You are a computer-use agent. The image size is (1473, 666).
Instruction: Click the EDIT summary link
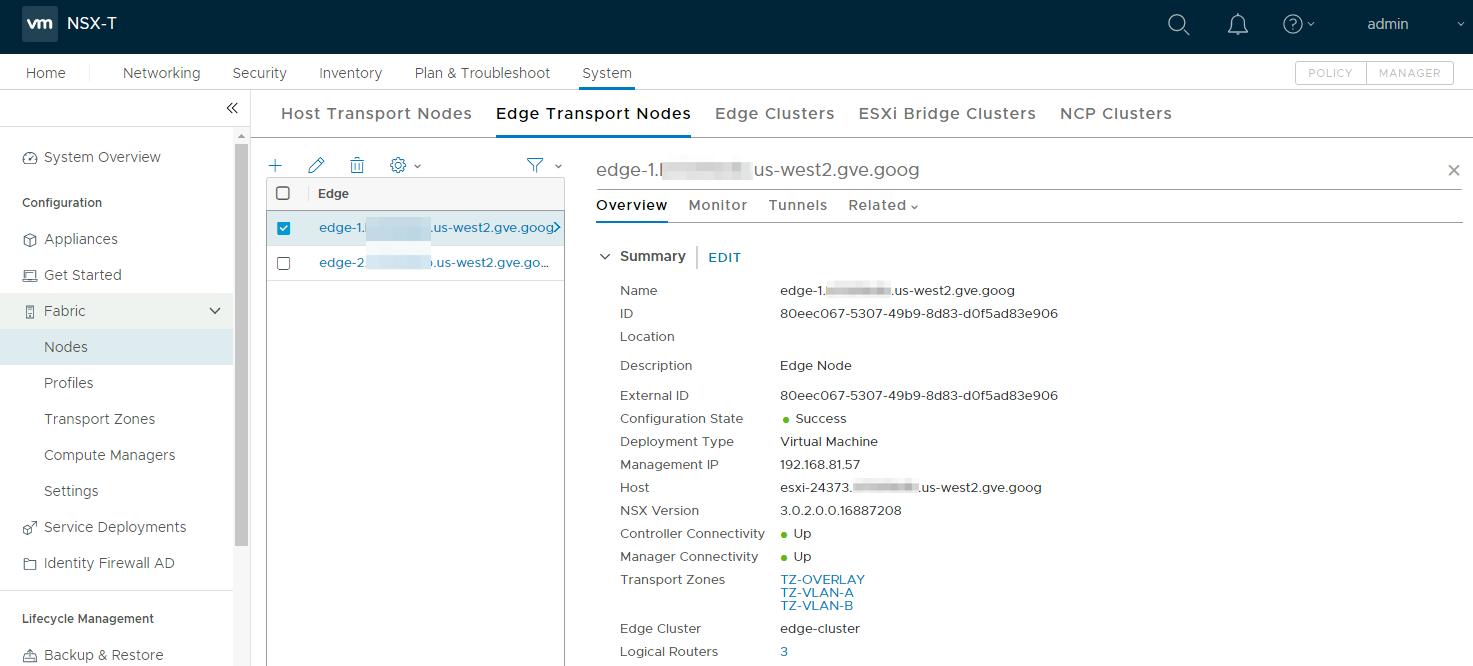(x=725, y=257)
